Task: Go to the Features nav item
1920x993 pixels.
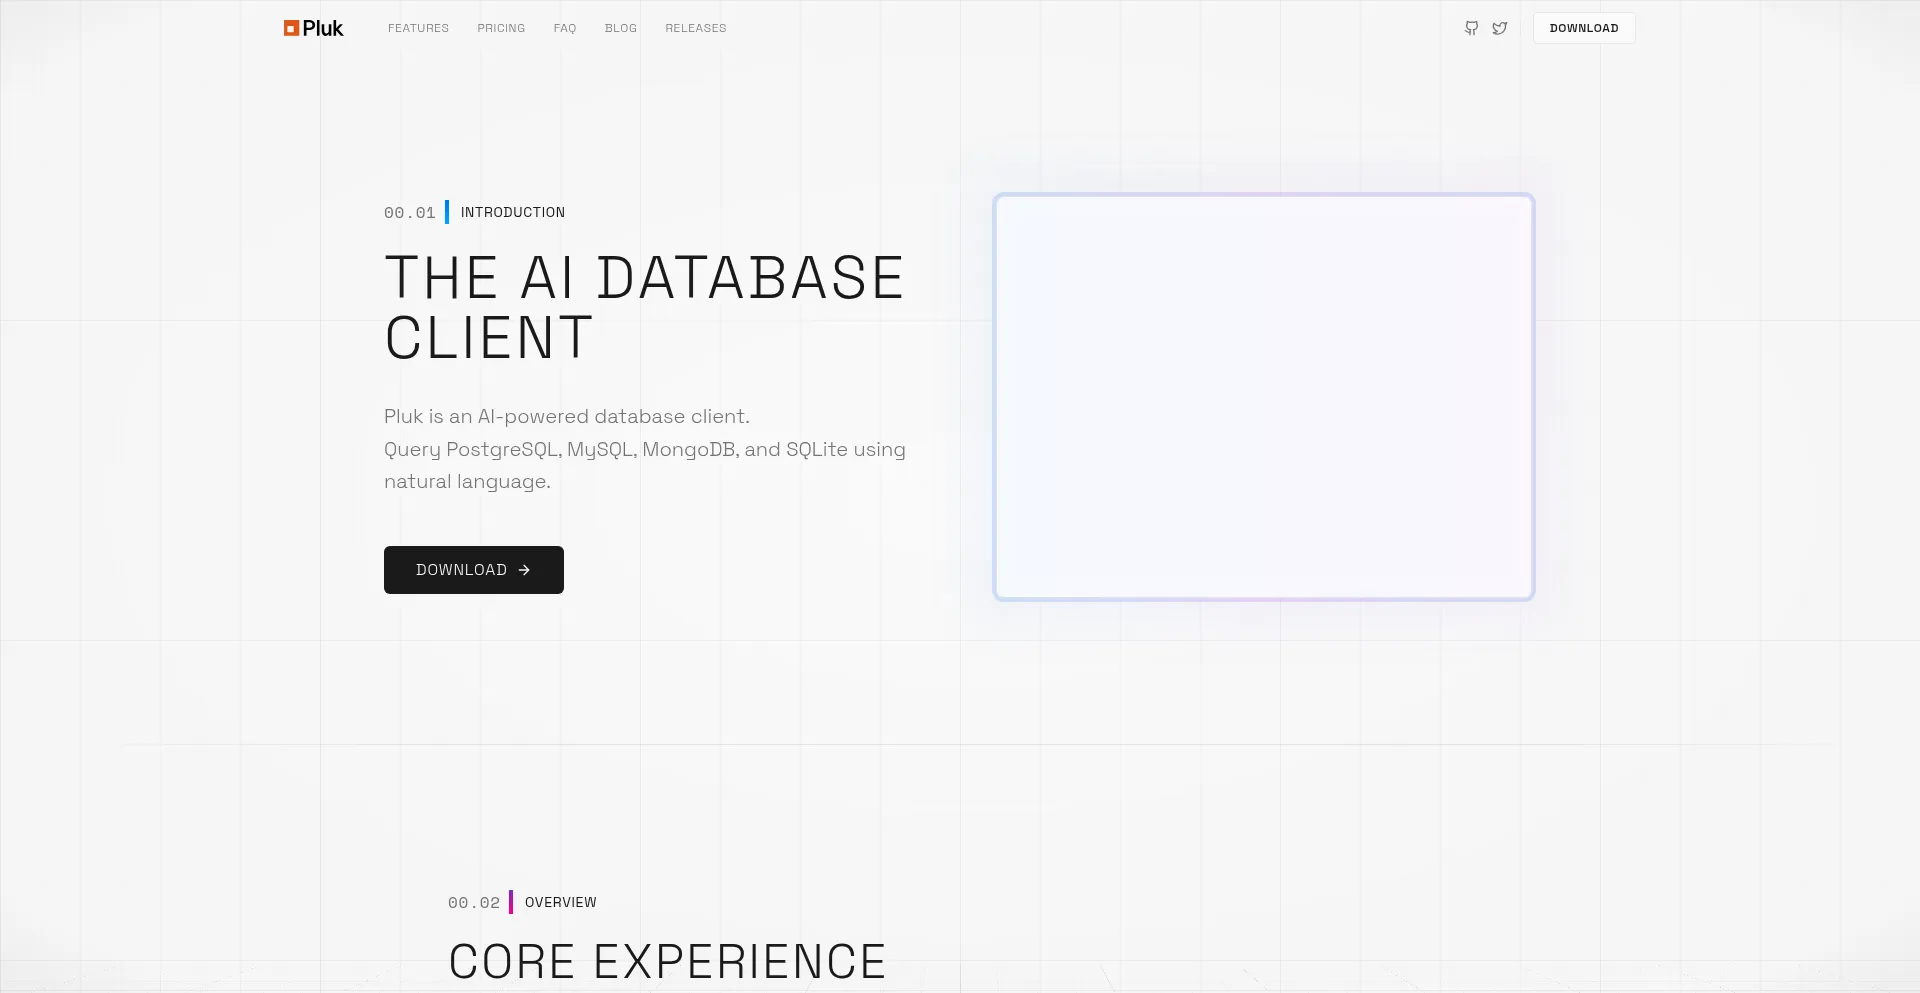Action: (418, 28)
